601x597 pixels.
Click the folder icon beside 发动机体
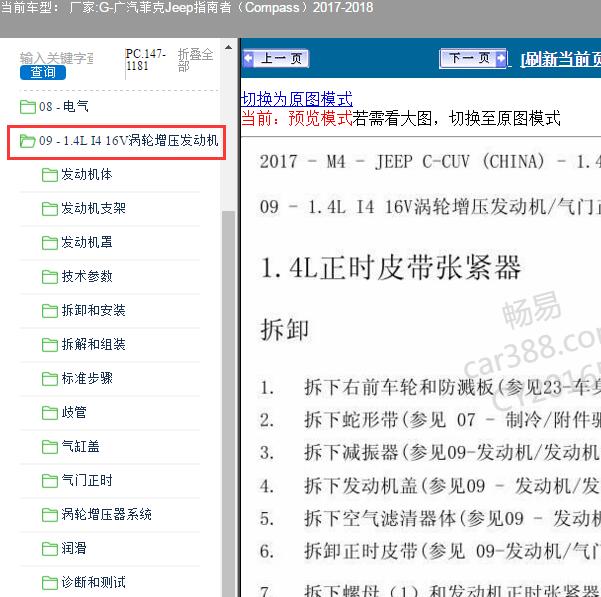(50, 175)
